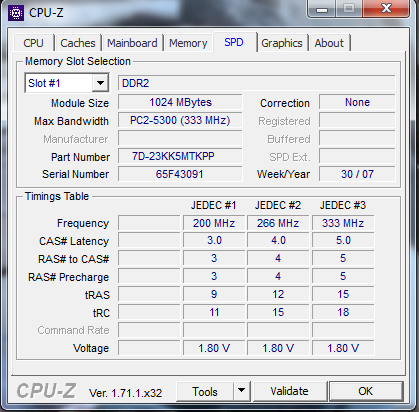Click the empty Registered field
Screen dimensions: 419x412
[x=357, y=120]
